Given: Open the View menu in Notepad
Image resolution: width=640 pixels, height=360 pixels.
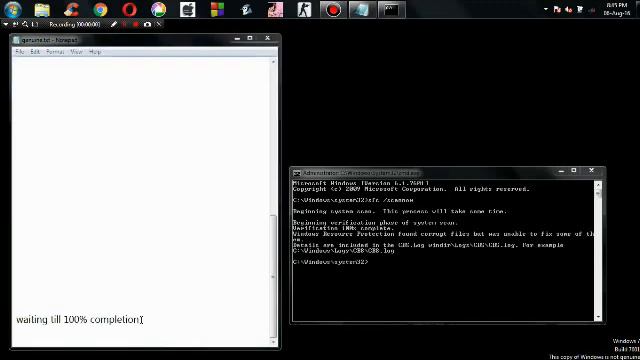Looking at the screenshot, I should pyautogui.click(x=76, y=52).
